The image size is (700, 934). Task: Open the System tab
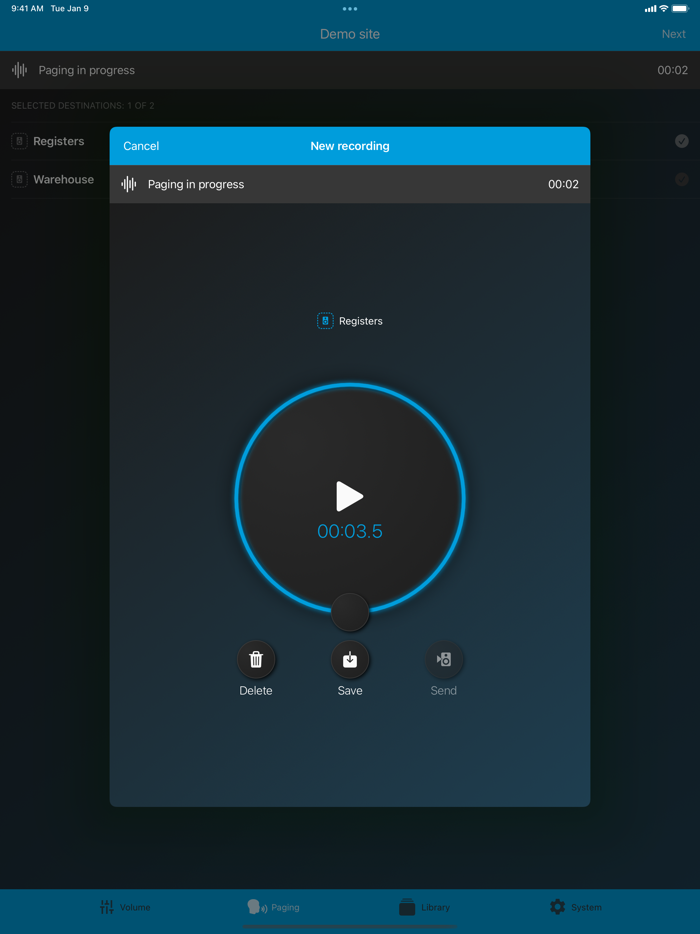point(575,907)
